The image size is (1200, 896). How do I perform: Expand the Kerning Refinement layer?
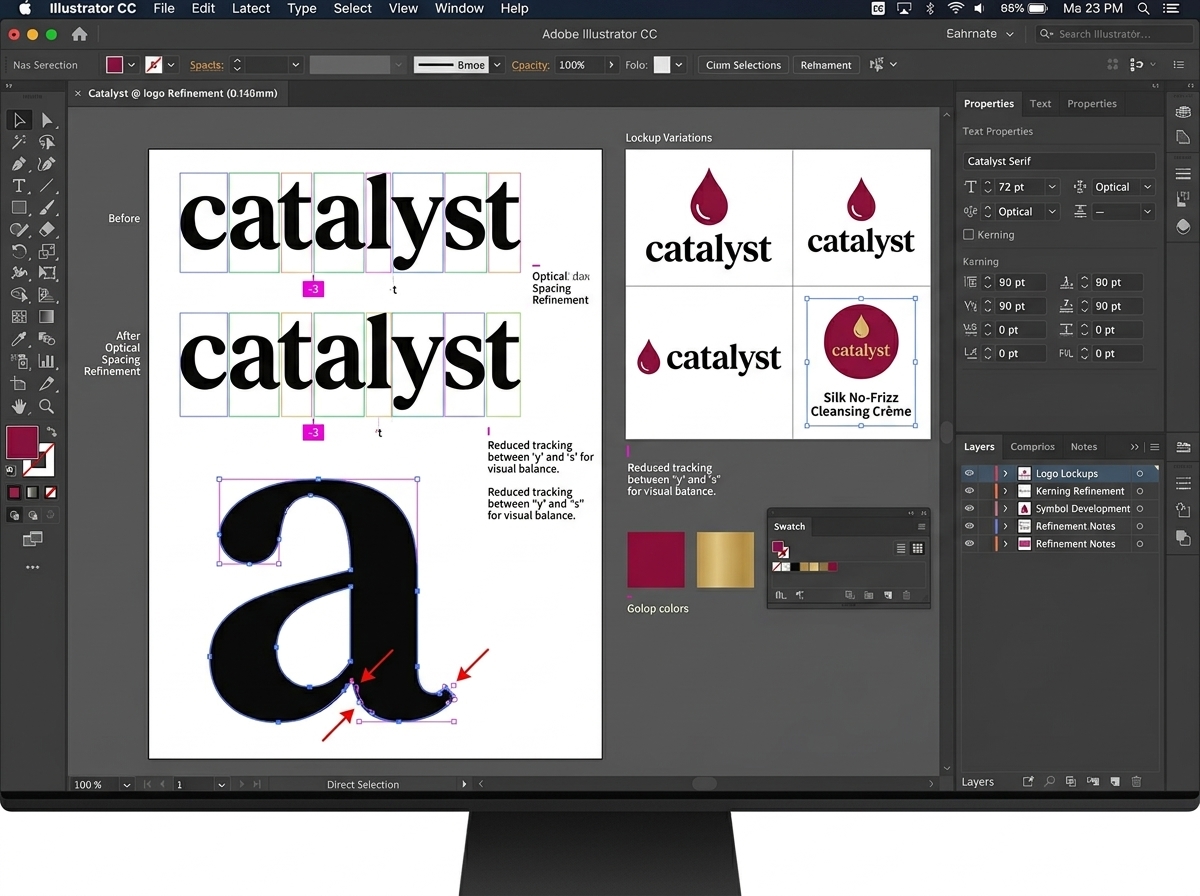pos(1005,491)
